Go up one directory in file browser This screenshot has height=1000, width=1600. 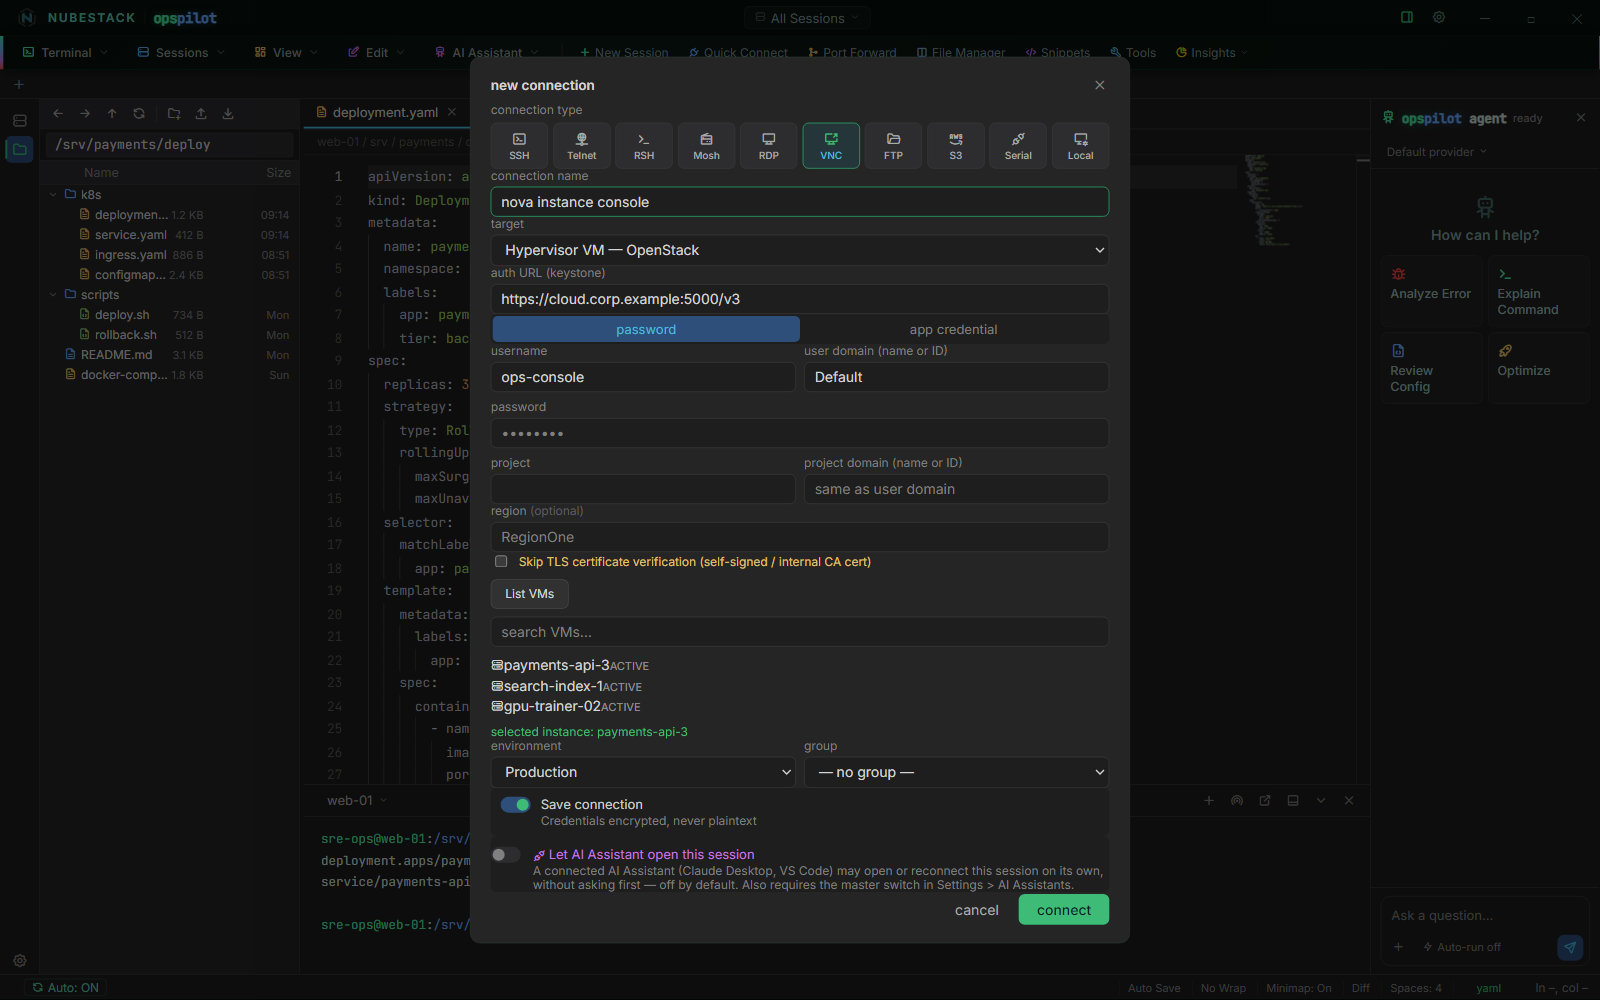click(x=112, y=114)
